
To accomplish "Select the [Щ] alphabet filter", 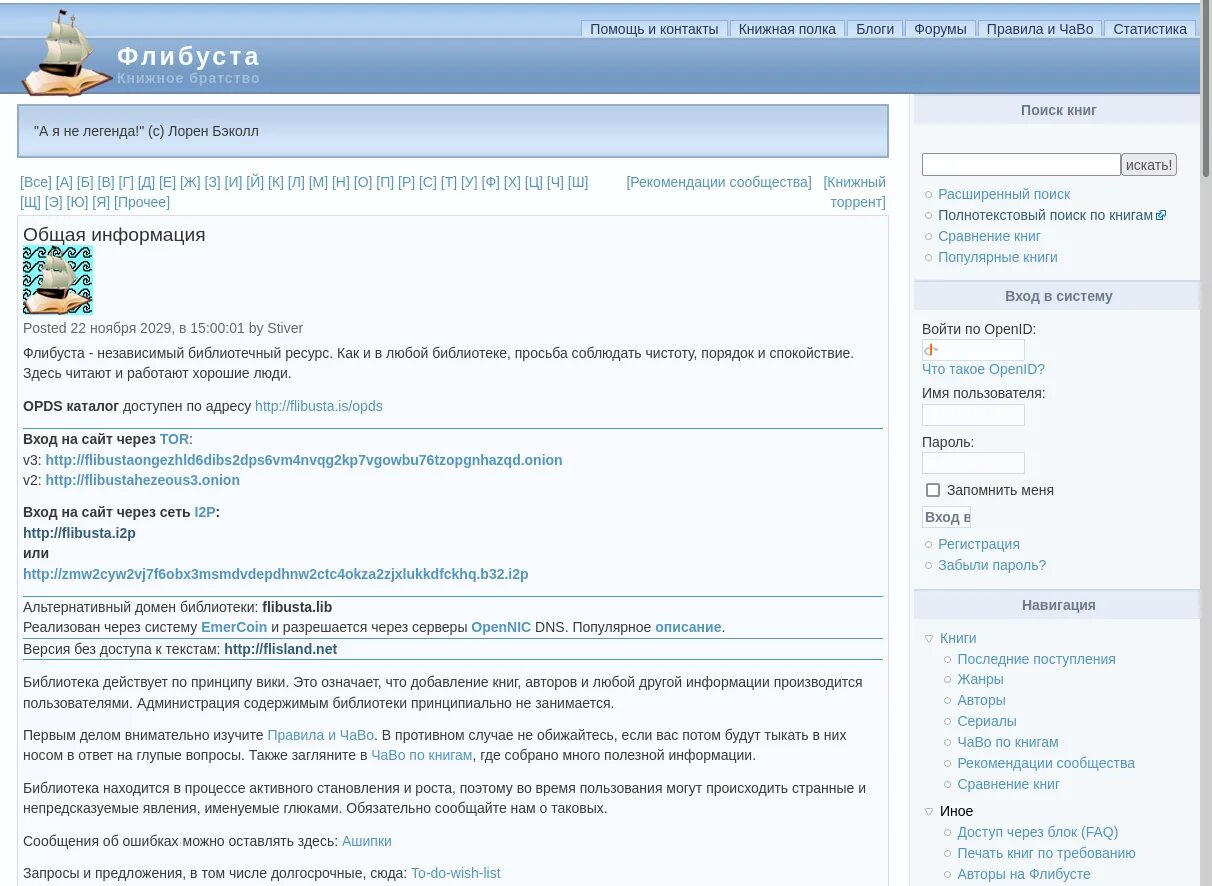I will point(31,202).
